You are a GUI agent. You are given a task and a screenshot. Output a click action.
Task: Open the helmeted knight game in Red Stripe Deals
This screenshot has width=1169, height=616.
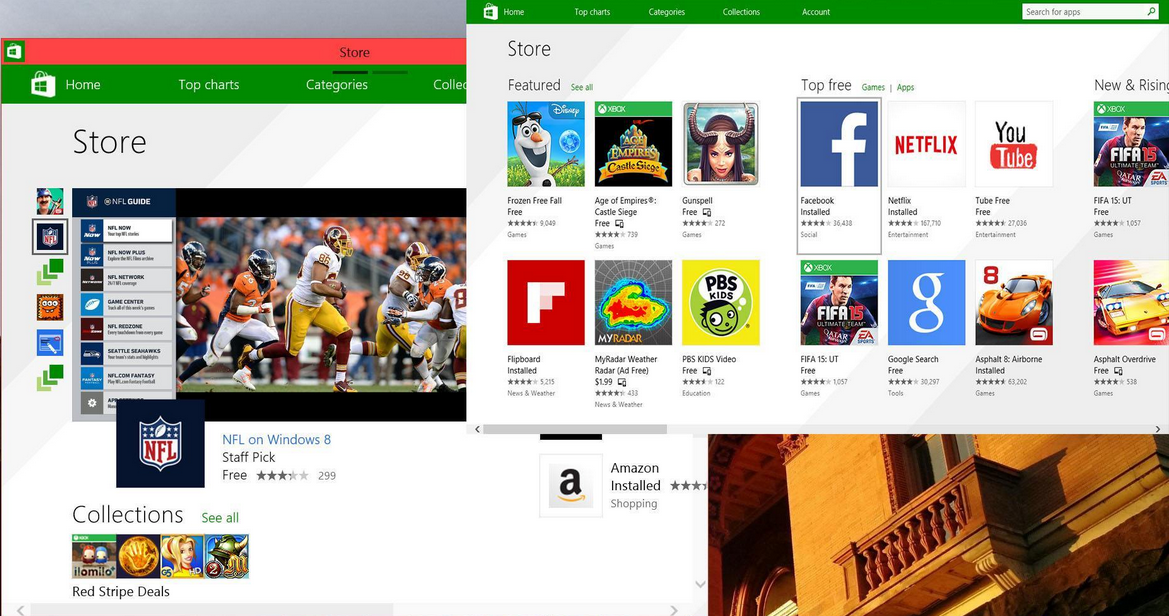pos(227,556)
